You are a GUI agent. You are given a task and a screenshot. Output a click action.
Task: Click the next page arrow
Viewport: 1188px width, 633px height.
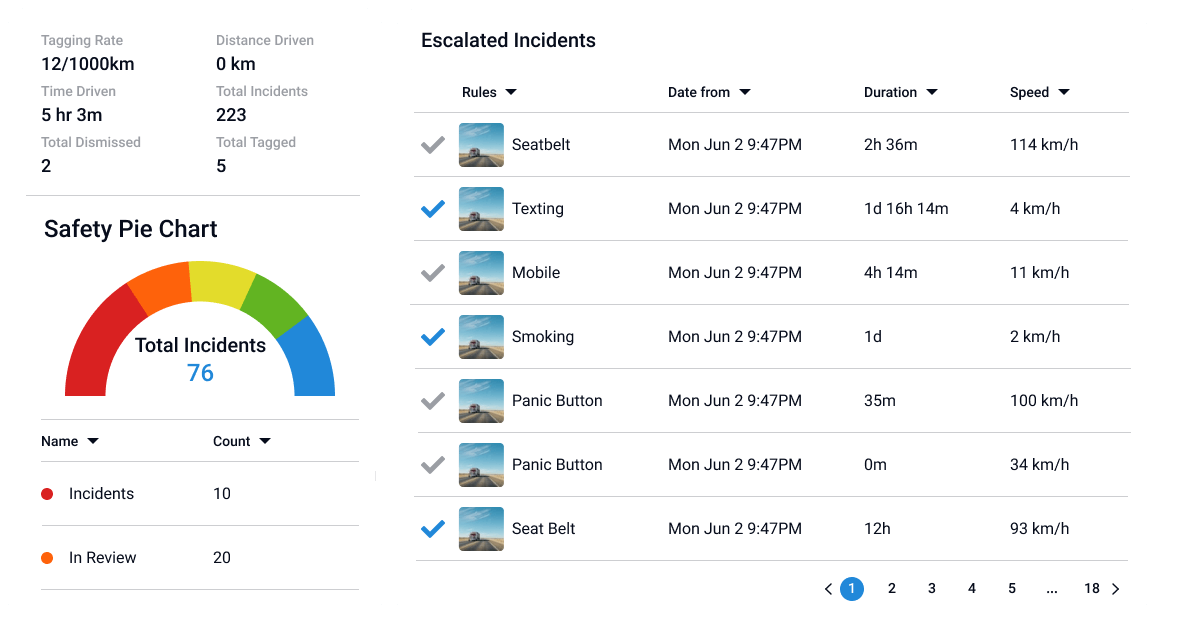point(1116,588)
